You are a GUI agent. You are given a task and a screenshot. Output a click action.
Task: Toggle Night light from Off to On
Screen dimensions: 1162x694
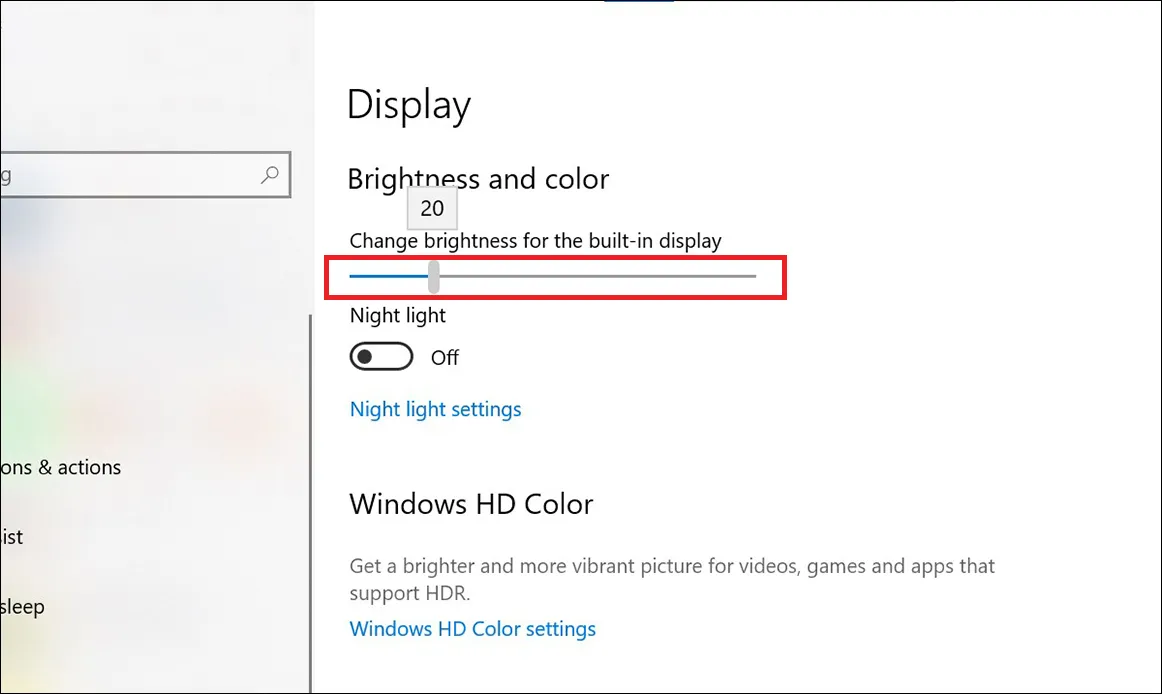381,356
